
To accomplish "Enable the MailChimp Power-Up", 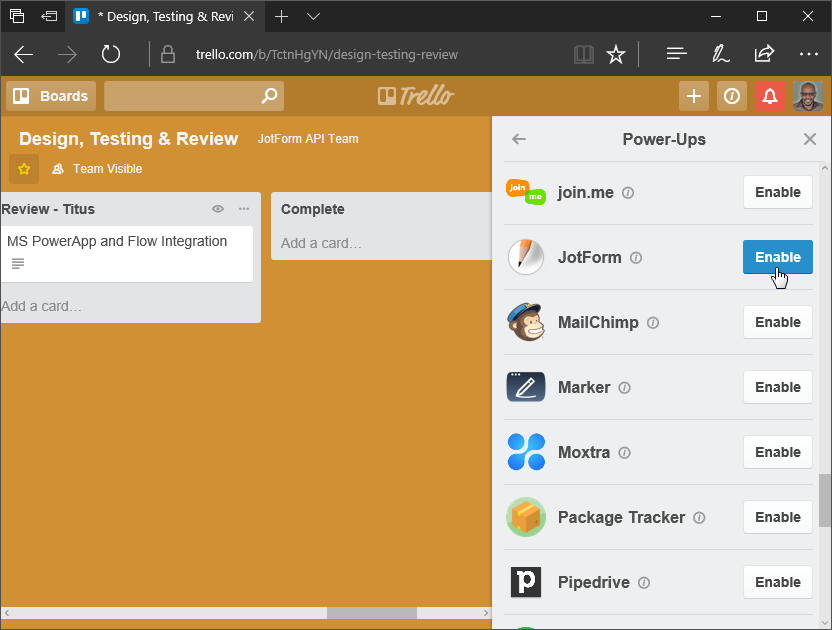I will tap(778, 322).
